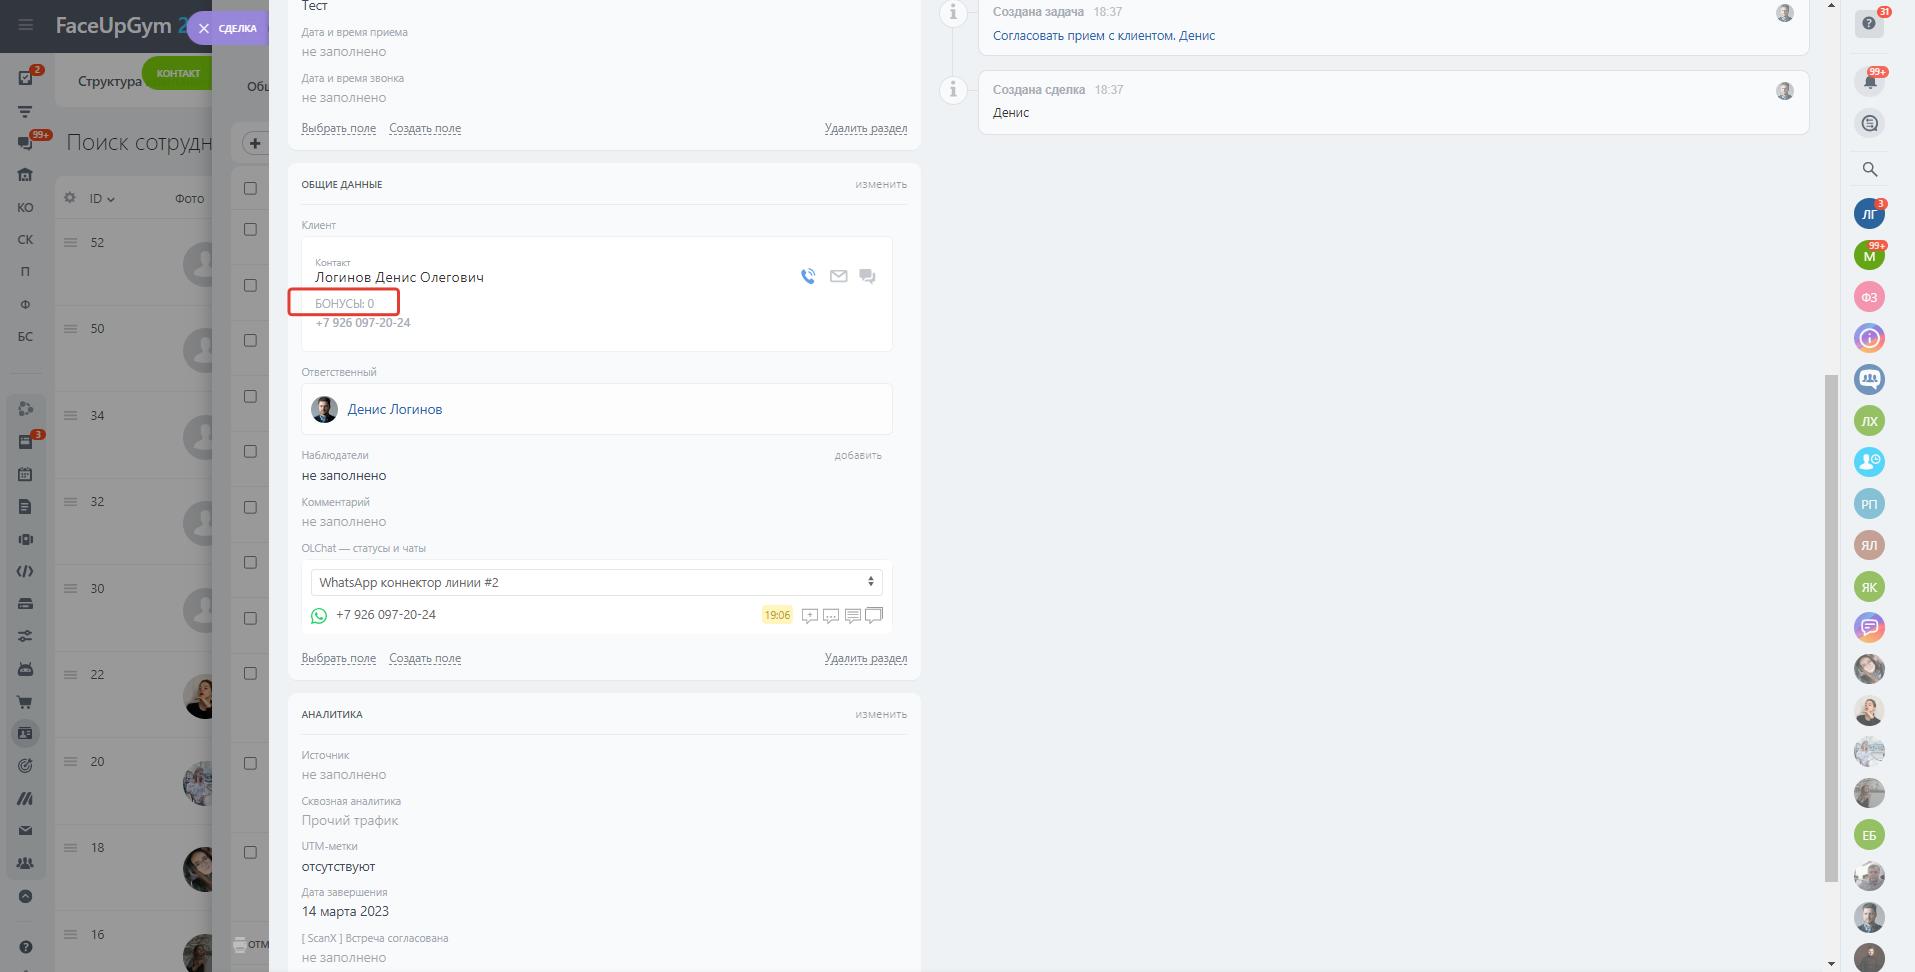Open the notifications bell icon
Image resolution: width=1915 pixels, height=972 pixels.
1869,81
